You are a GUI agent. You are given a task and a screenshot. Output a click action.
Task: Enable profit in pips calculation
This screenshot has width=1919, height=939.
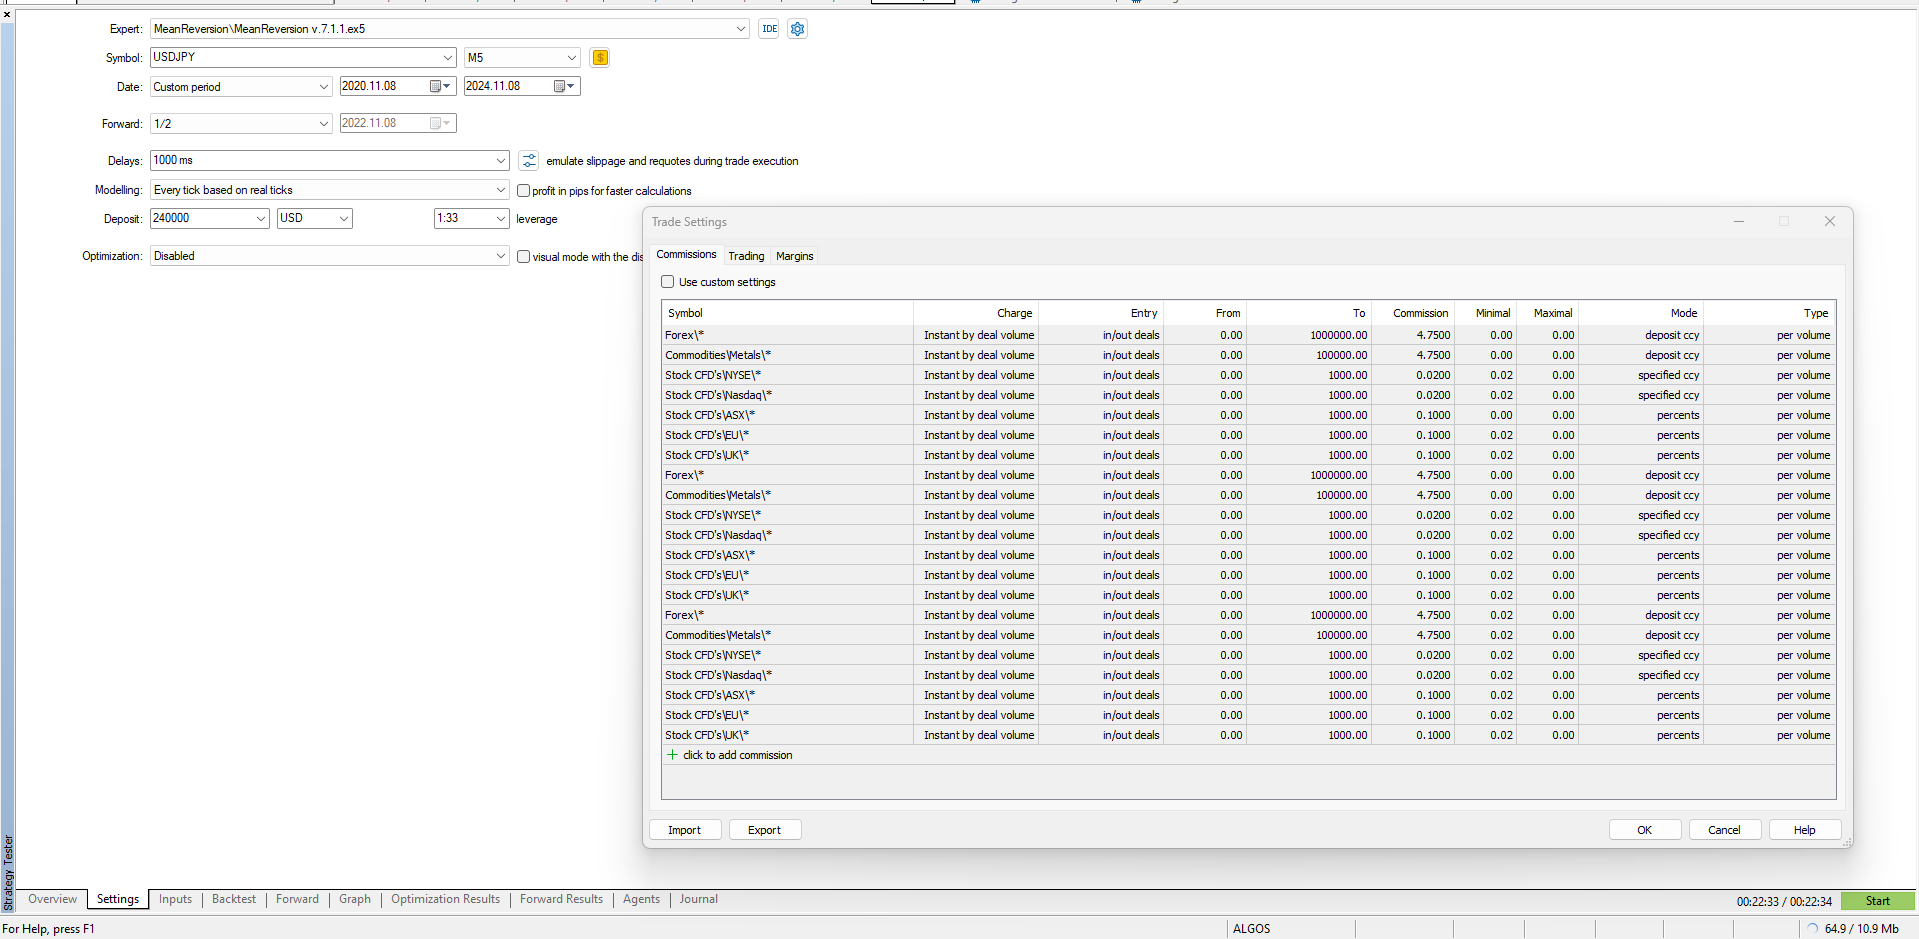point(523,190)
